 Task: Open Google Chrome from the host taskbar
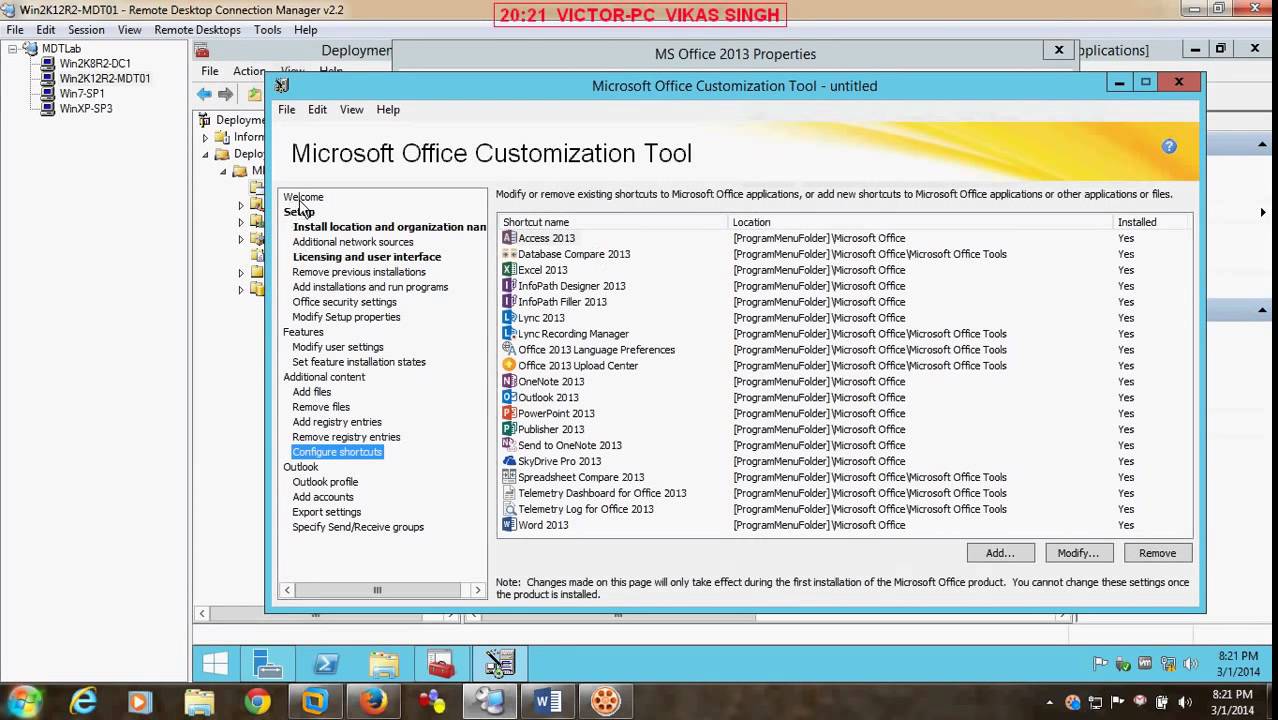coord(257,702)
